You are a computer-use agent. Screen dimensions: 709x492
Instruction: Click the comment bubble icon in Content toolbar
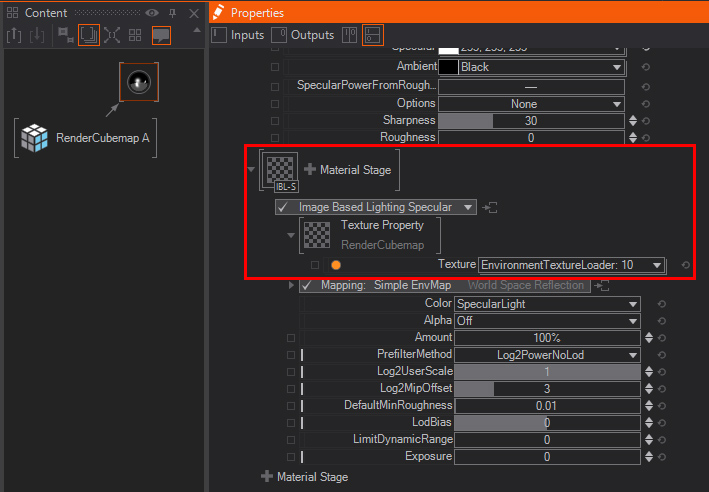161,35
